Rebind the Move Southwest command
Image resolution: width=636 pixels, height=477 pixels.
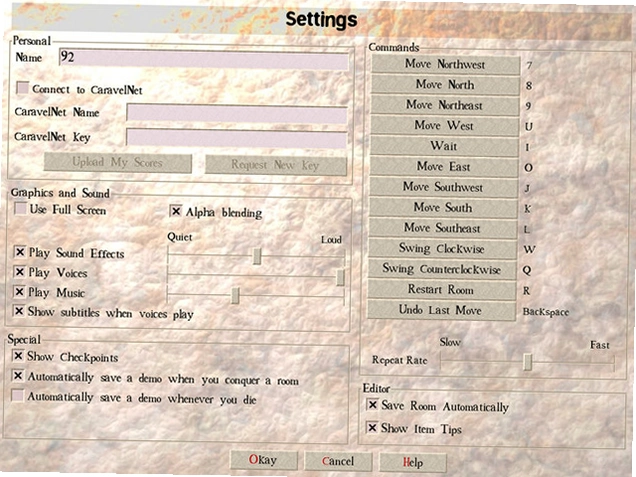(x=443, y=187)
